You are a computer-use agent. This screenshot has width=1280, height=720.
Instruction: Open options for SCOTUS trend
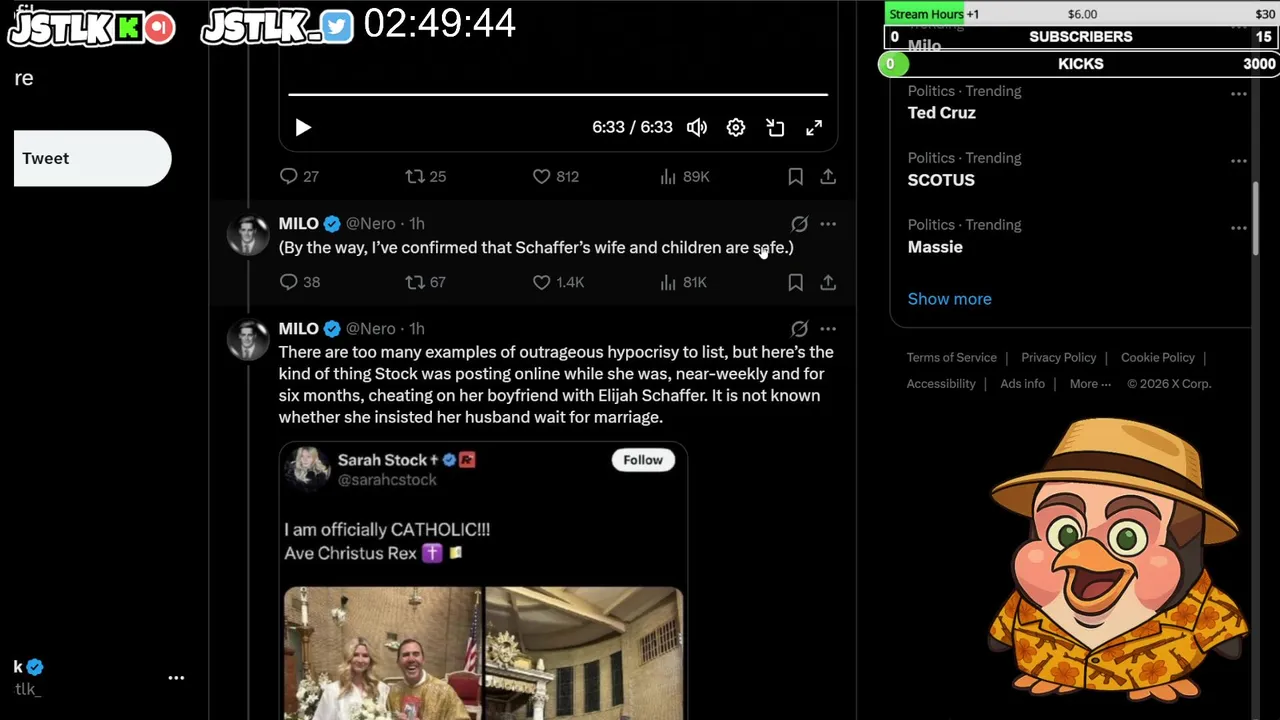1238,161
